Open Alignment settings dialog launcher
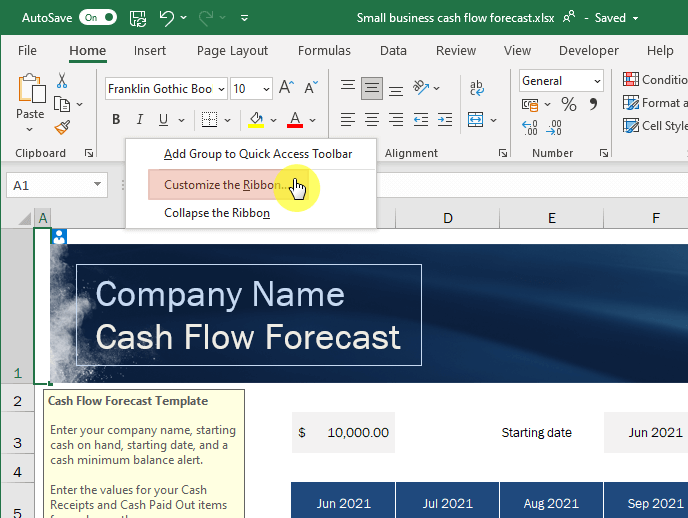 coord(503,153)
